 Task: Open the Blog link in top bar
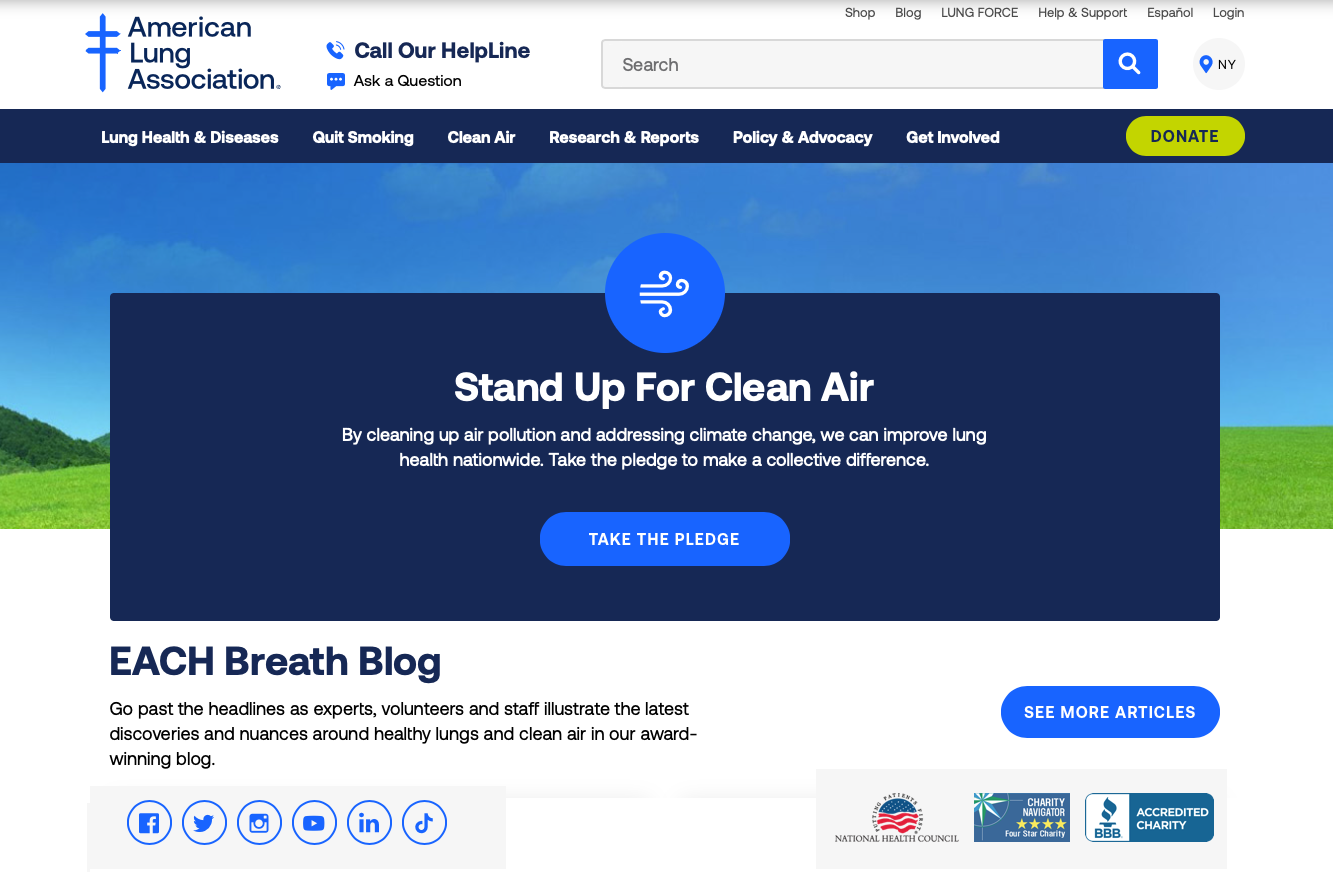tap(908, 13)
